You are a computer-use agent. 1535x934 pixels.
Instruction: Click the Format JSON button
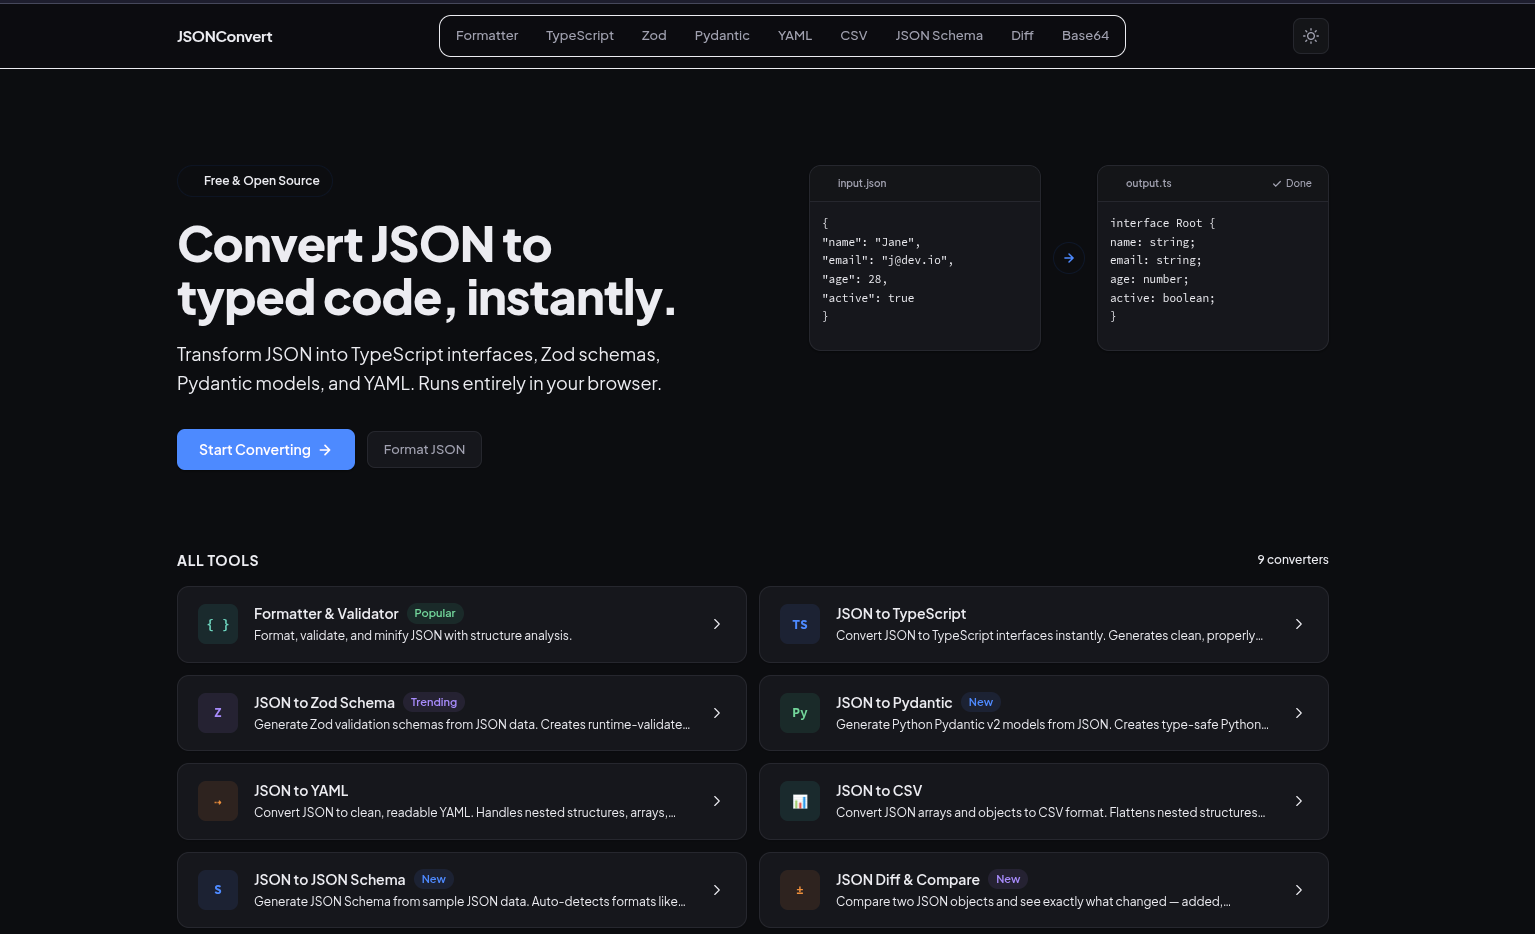click(424, 449)
